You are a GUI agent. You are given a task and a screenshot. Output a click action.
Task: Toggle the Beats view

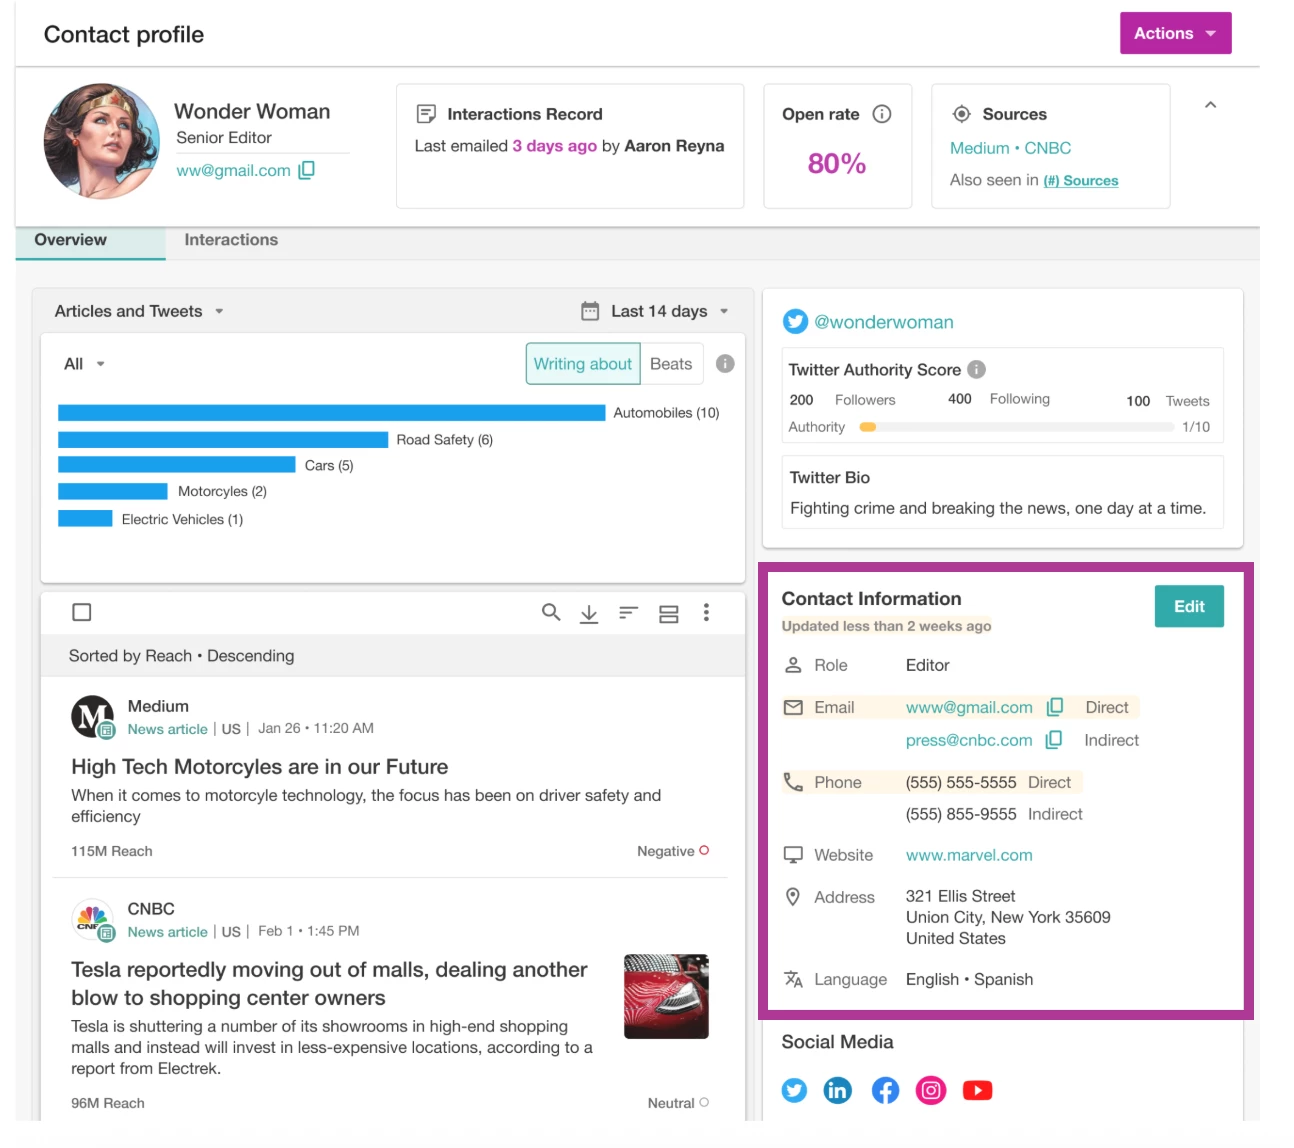[671, 364]
